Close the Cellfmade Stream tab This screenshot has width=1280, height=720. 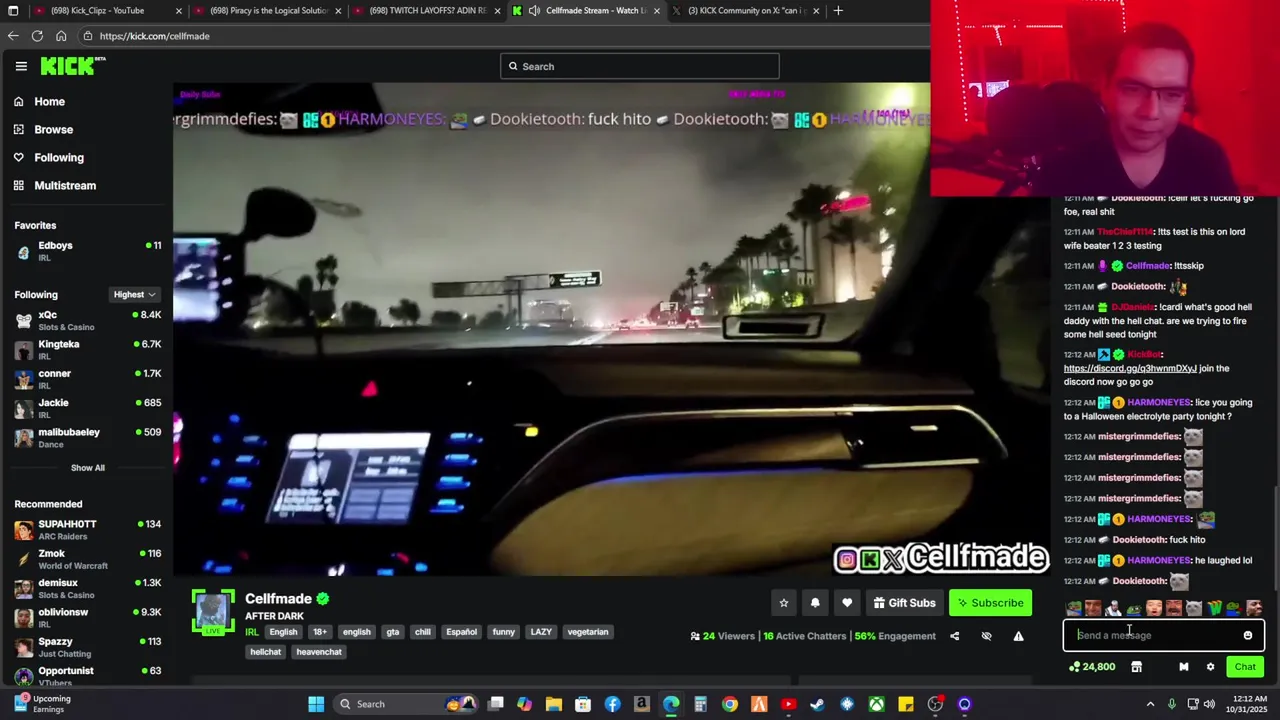click(x=657, y=11)
